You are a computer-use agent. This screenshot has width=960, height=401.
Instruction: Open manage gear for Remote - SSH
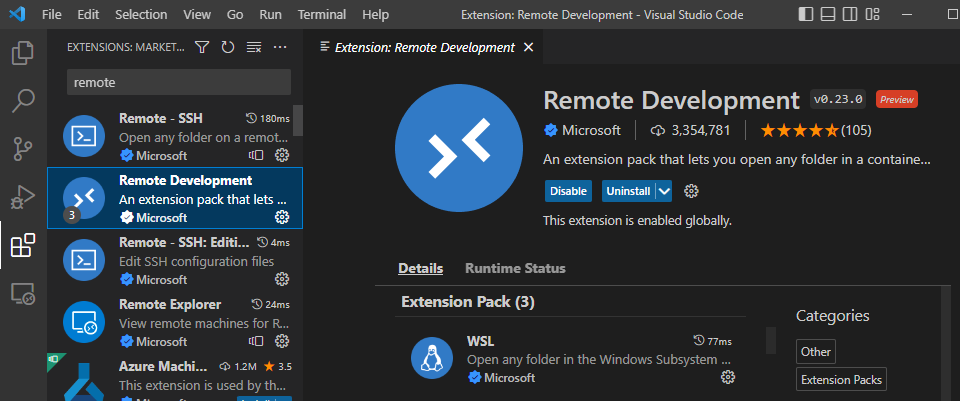pos(282,155)
